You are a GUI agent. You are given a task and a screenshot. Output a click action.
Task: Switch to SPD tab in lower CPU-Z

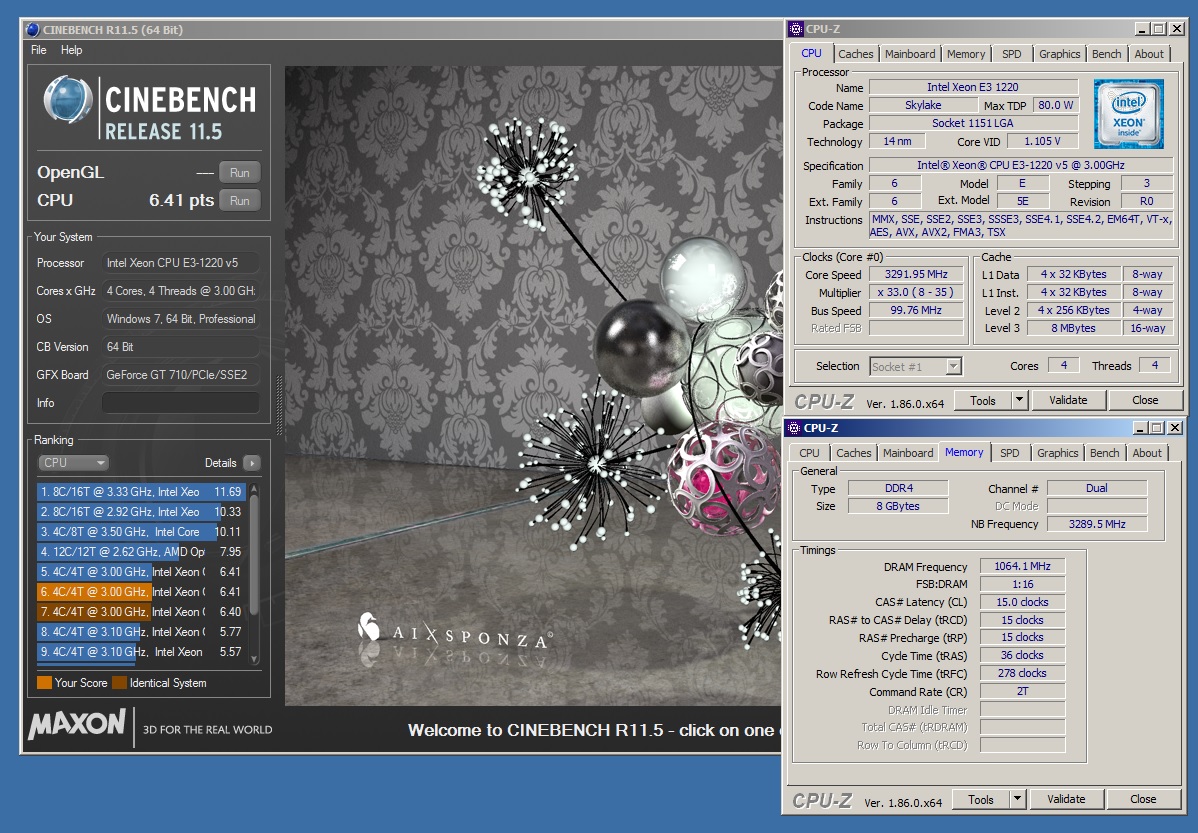tap(1009, 453)
